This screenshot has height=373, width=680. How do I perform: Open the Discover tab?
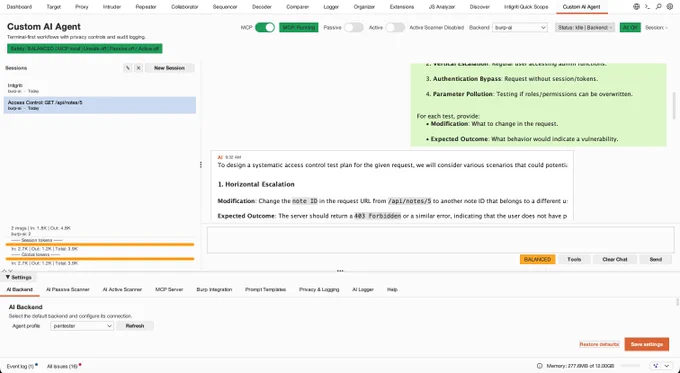point(480,7)
